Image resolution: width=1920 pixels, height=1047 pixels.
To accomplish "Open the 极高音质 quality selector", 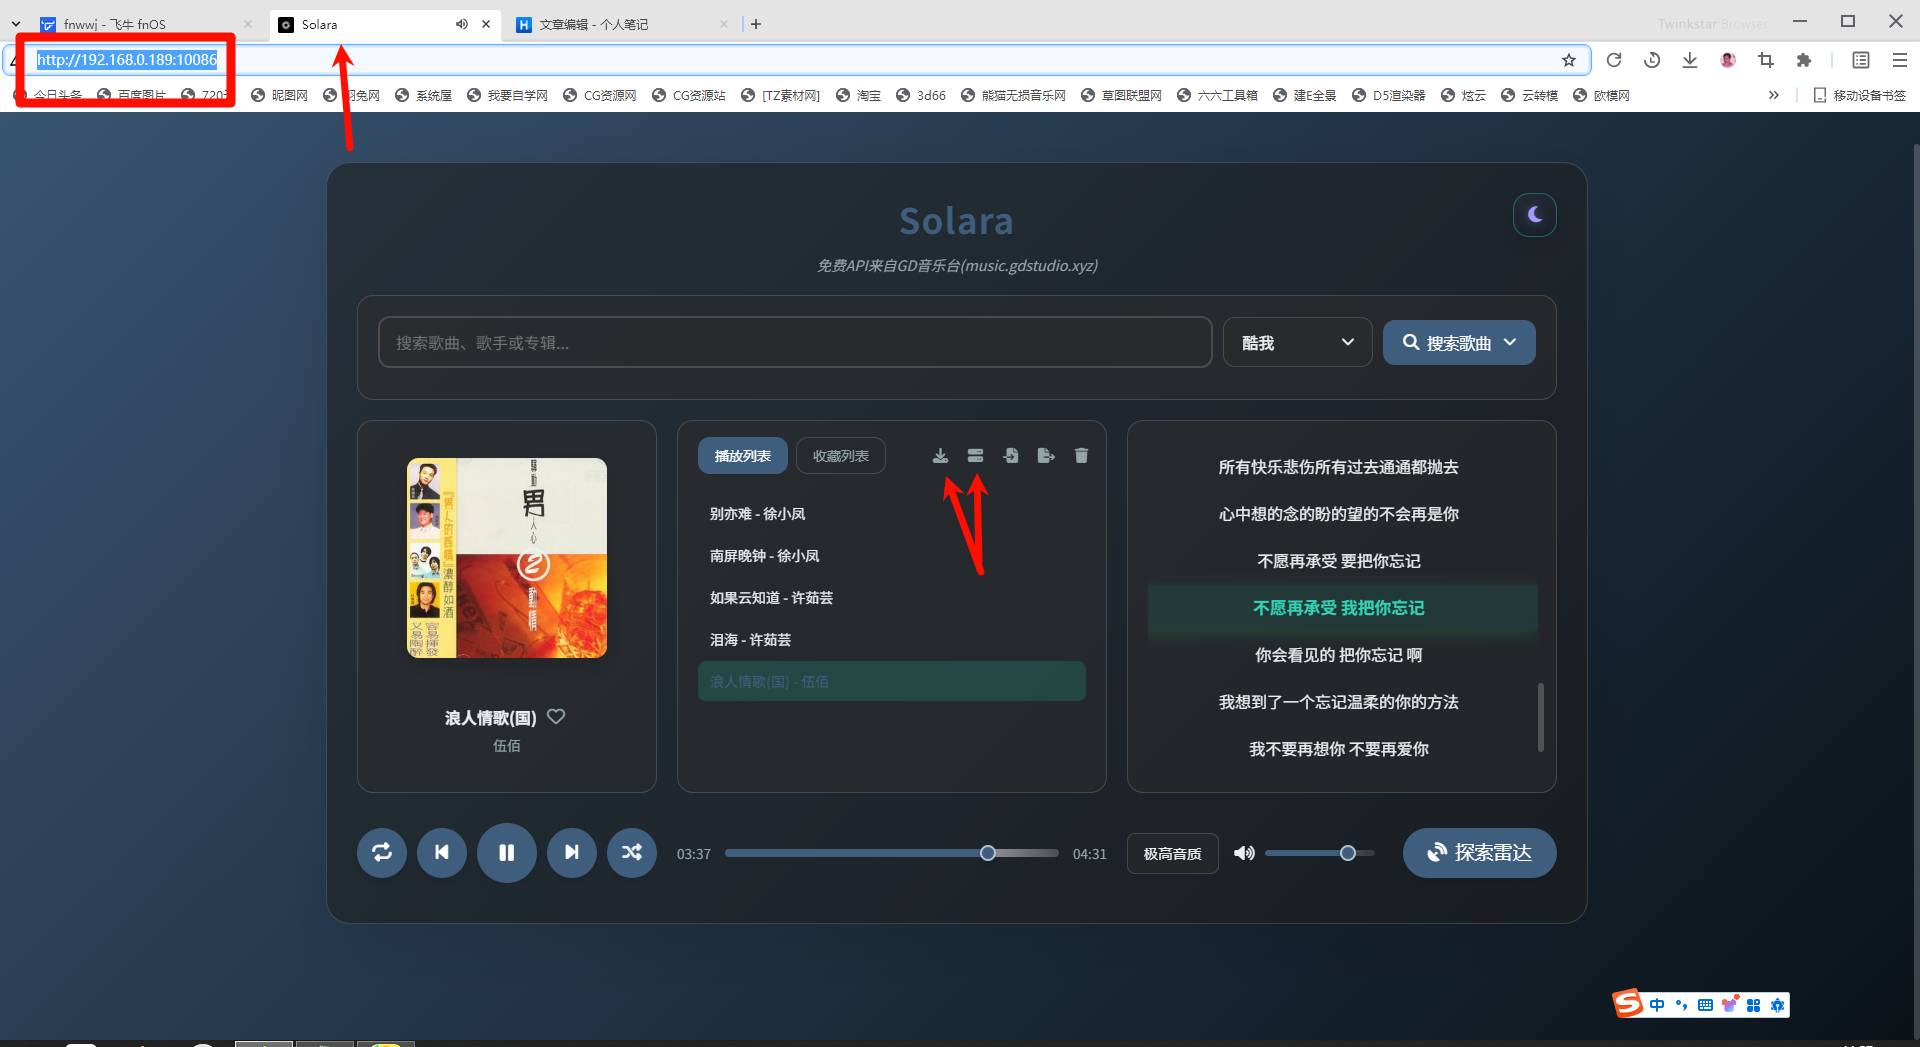I will (x=1173, y=854).
